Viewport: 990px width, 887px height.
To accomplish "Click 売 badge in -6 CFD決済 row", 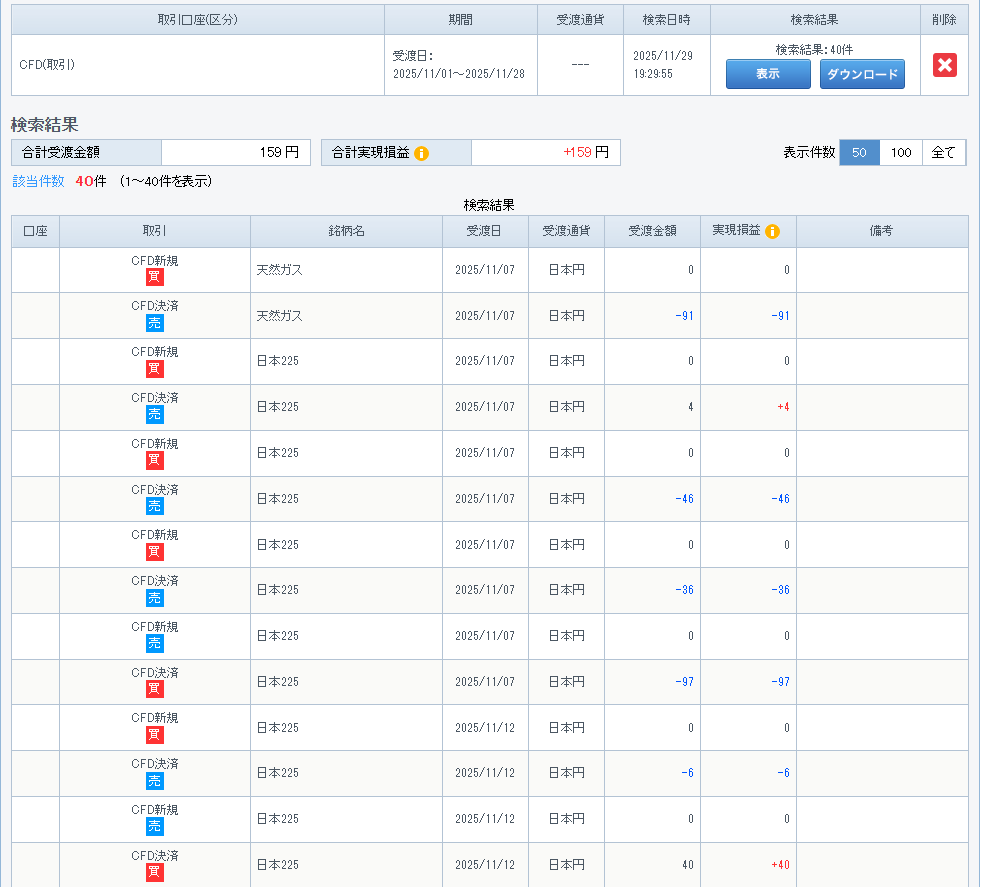I will point(155,781).
